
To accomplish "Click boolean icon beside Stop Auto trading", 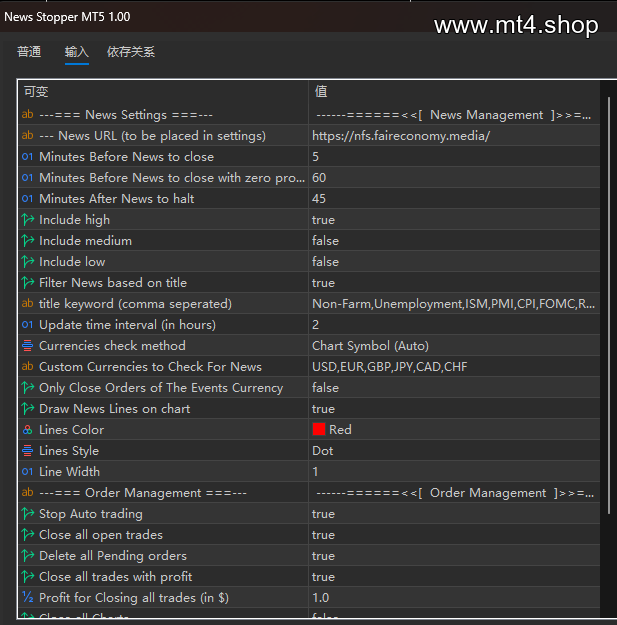I will [x=28, y=513].
